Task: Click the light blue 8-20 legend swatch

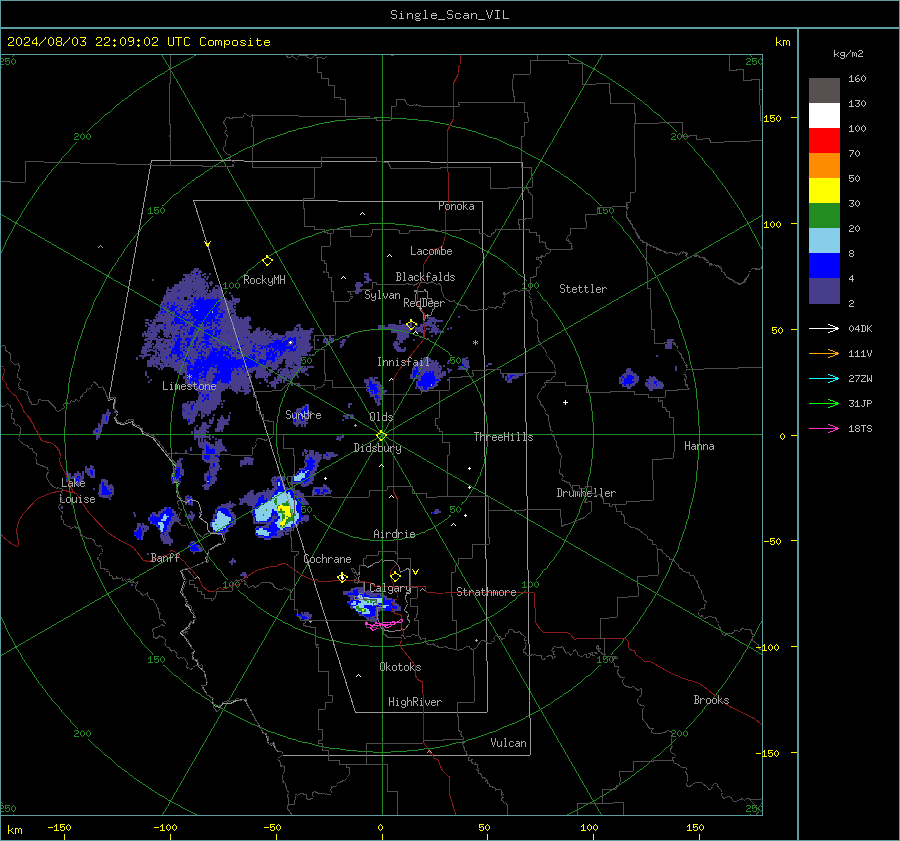Action: 824,241
